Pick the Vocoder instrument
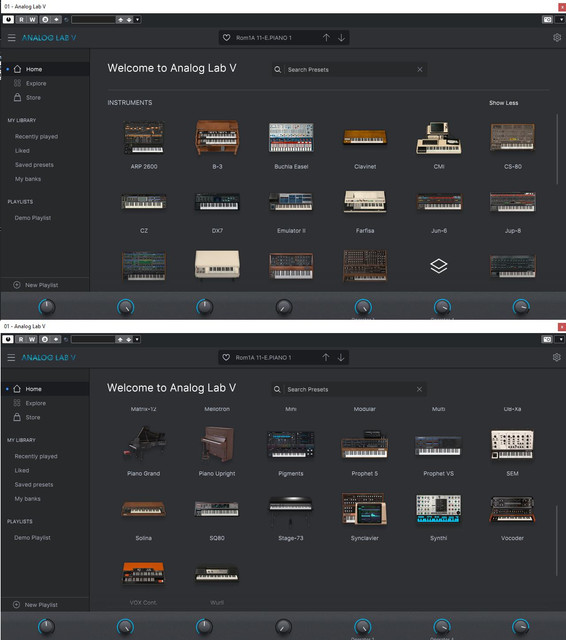 click(512, 509)
